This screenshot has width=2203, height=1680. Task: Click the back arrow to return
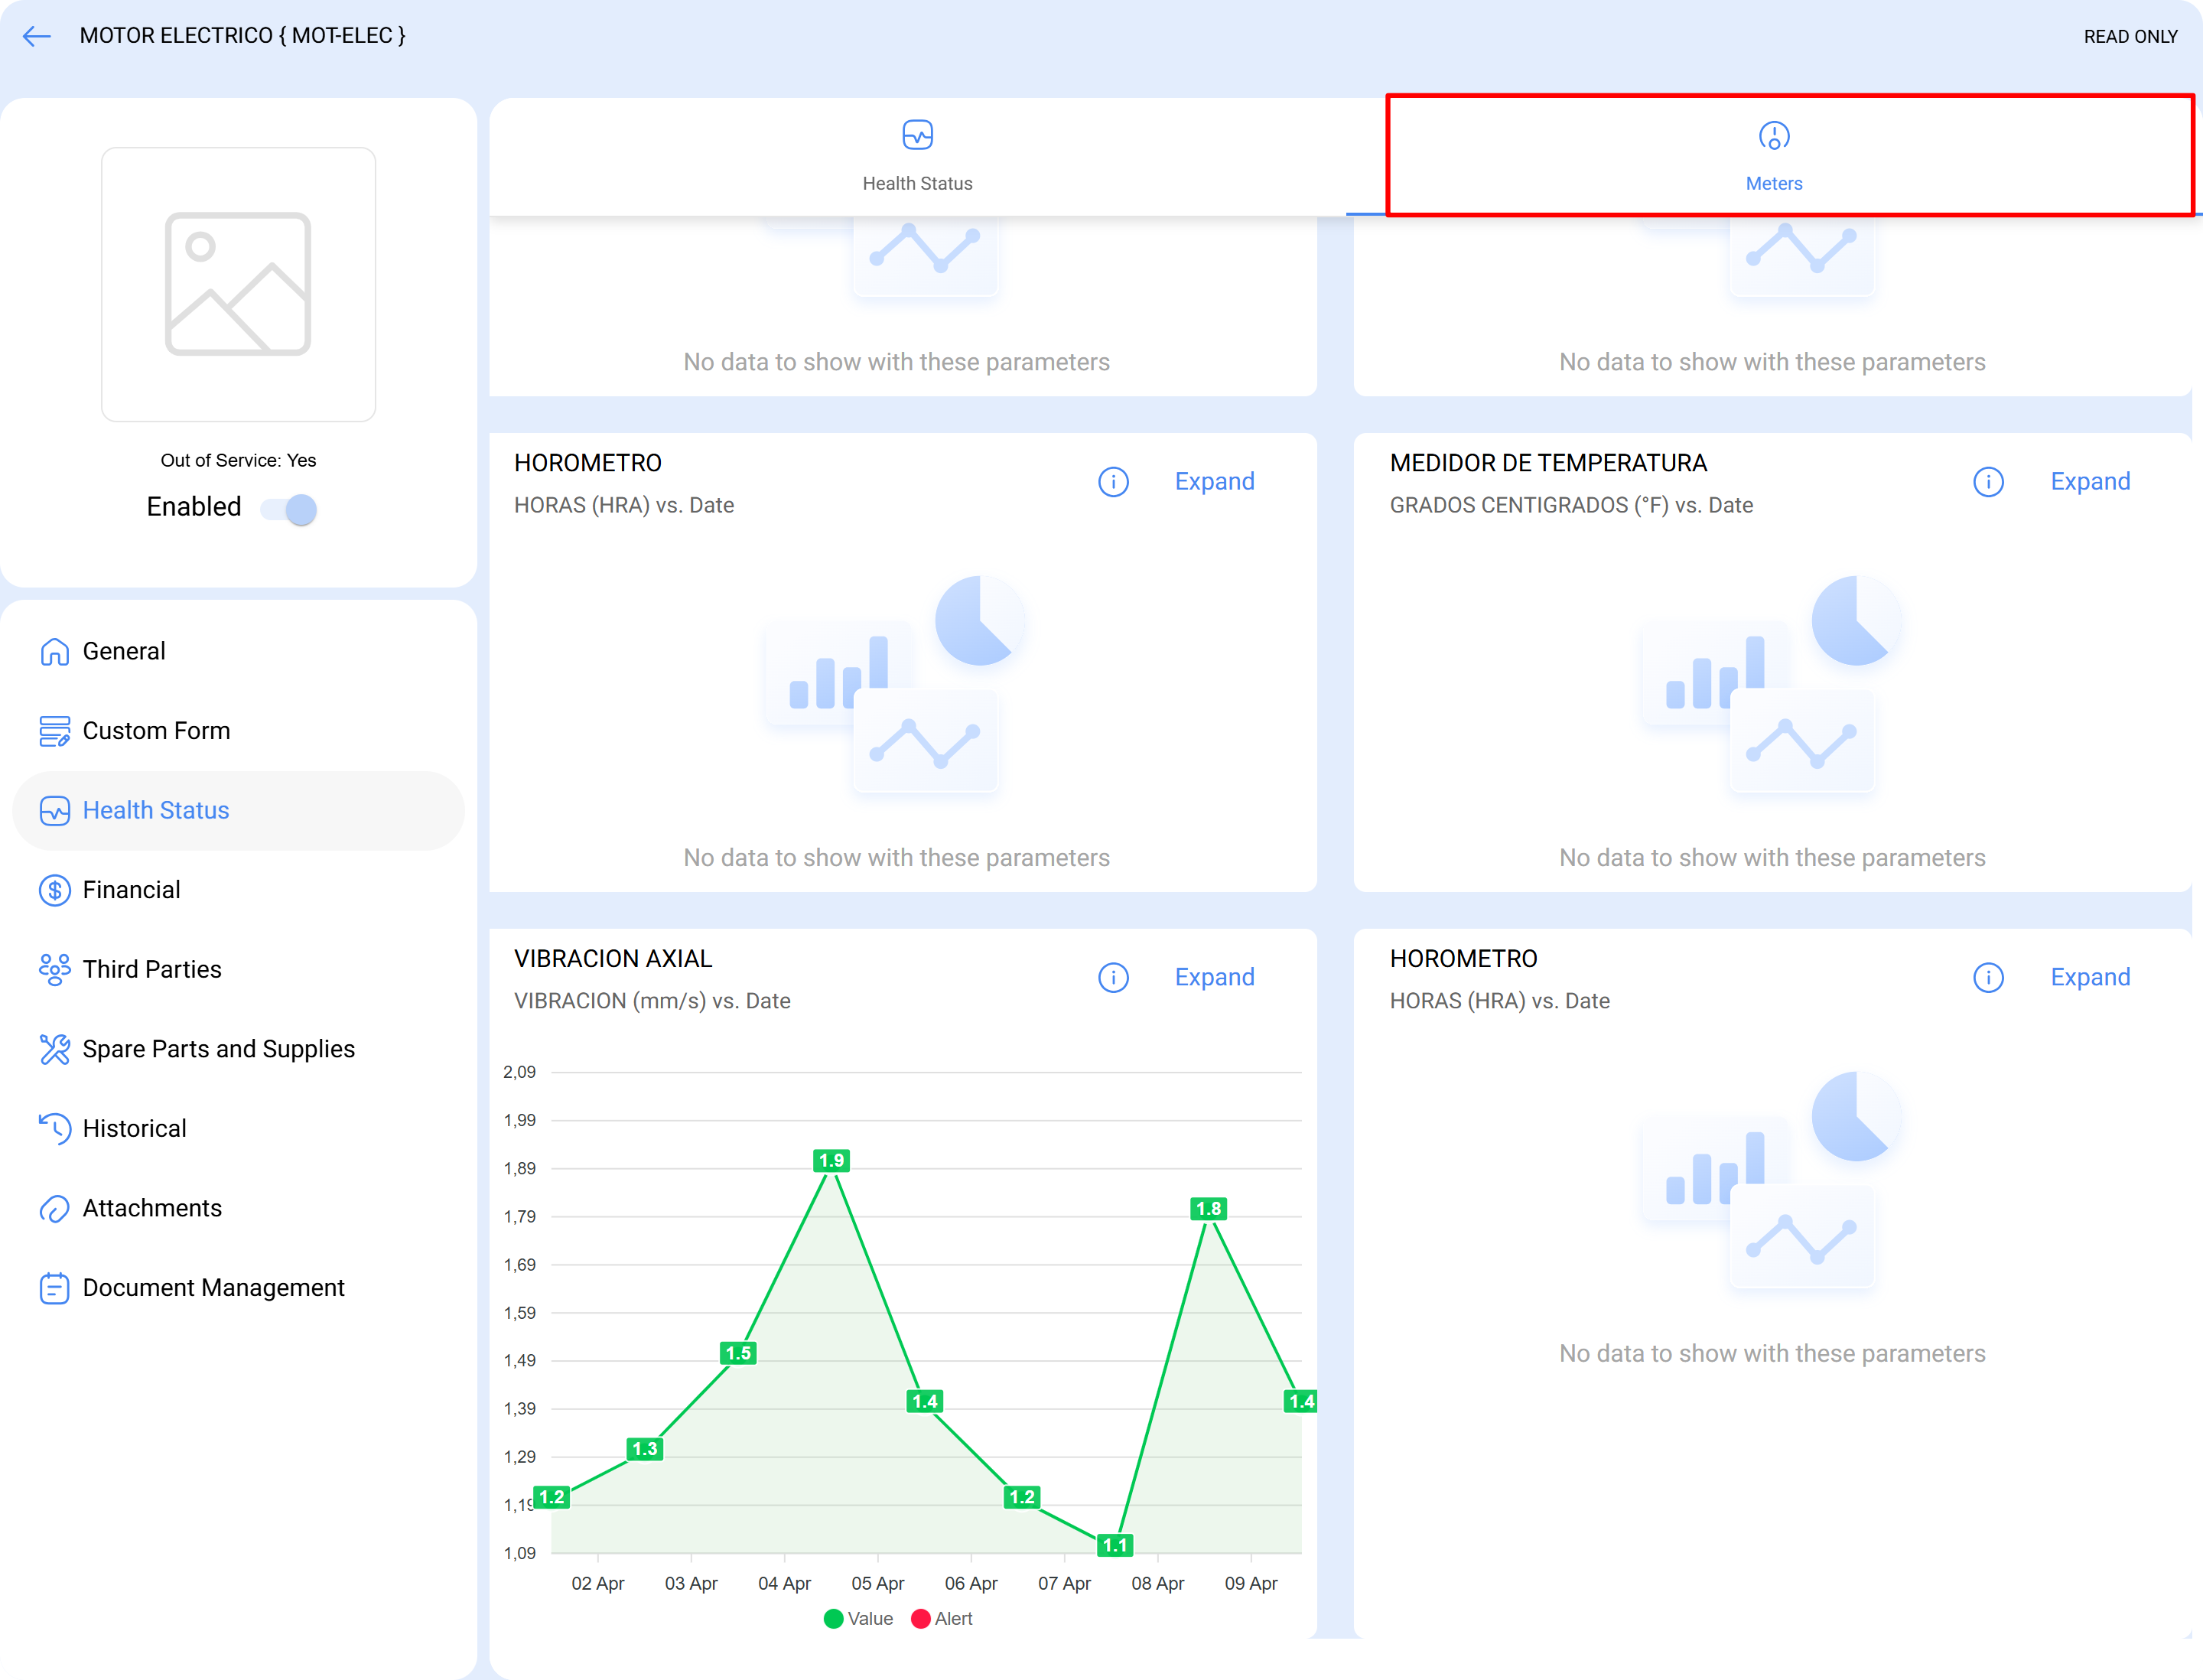37,36
